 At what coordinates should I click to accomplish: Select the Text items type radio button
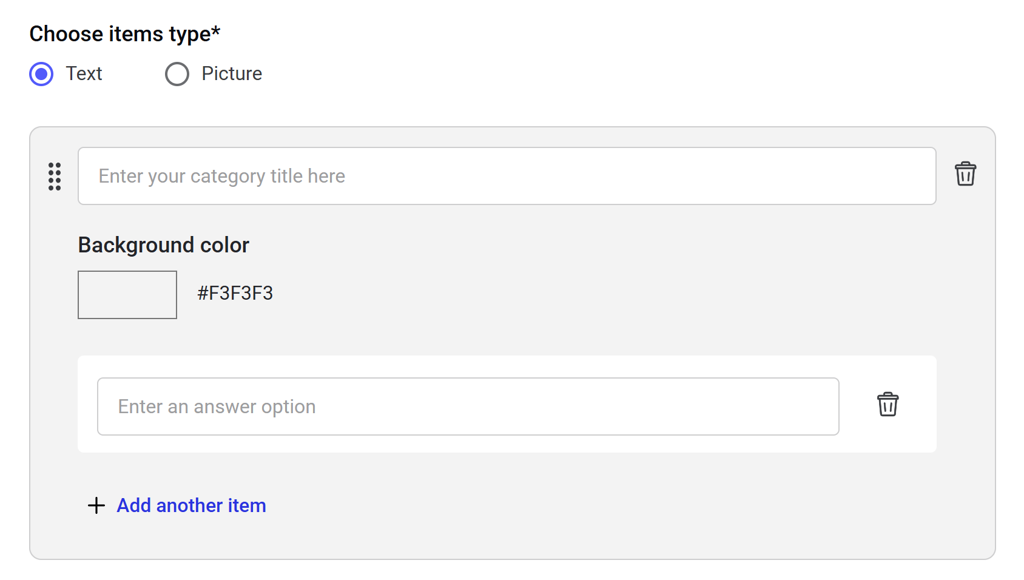click(41, 74)
